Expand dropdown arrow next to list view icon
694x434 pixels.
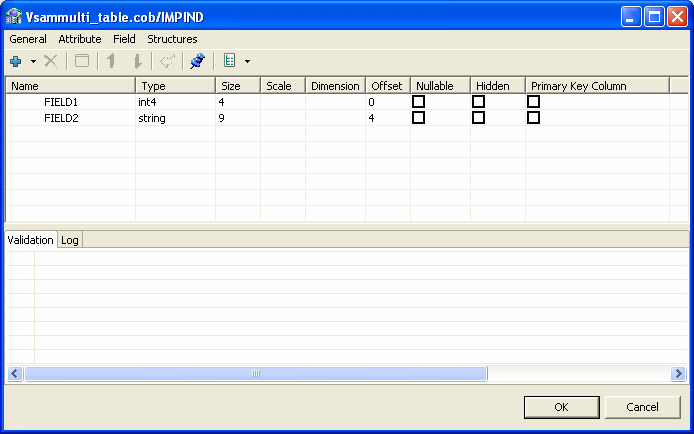[247, 61]
